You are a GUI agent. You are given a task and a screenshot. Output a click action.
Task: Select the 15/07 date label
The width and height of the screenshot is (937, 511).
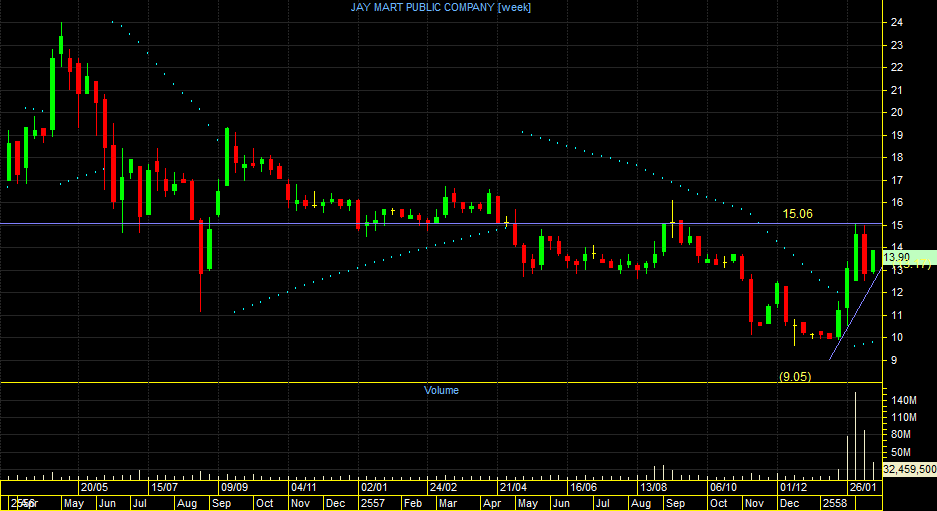[x=164, y=487]
